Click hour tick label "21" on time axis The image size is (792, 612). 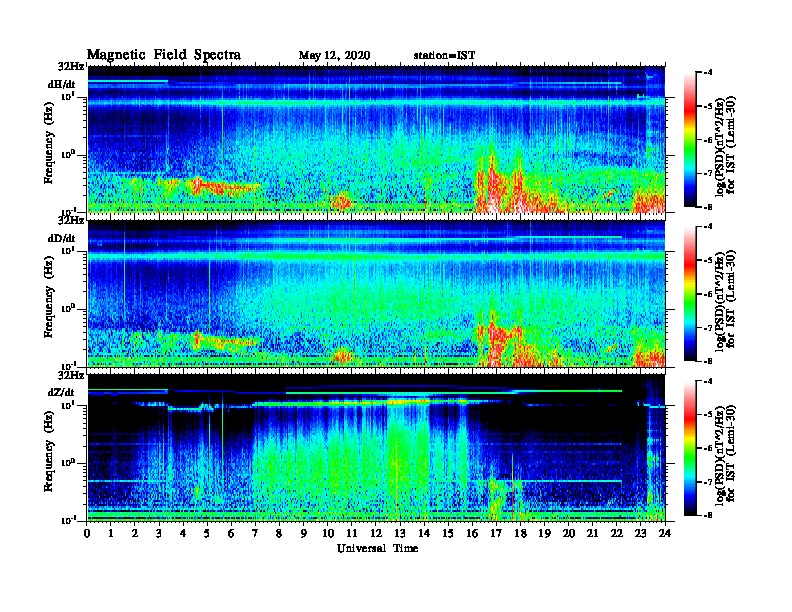pos(593,534)
